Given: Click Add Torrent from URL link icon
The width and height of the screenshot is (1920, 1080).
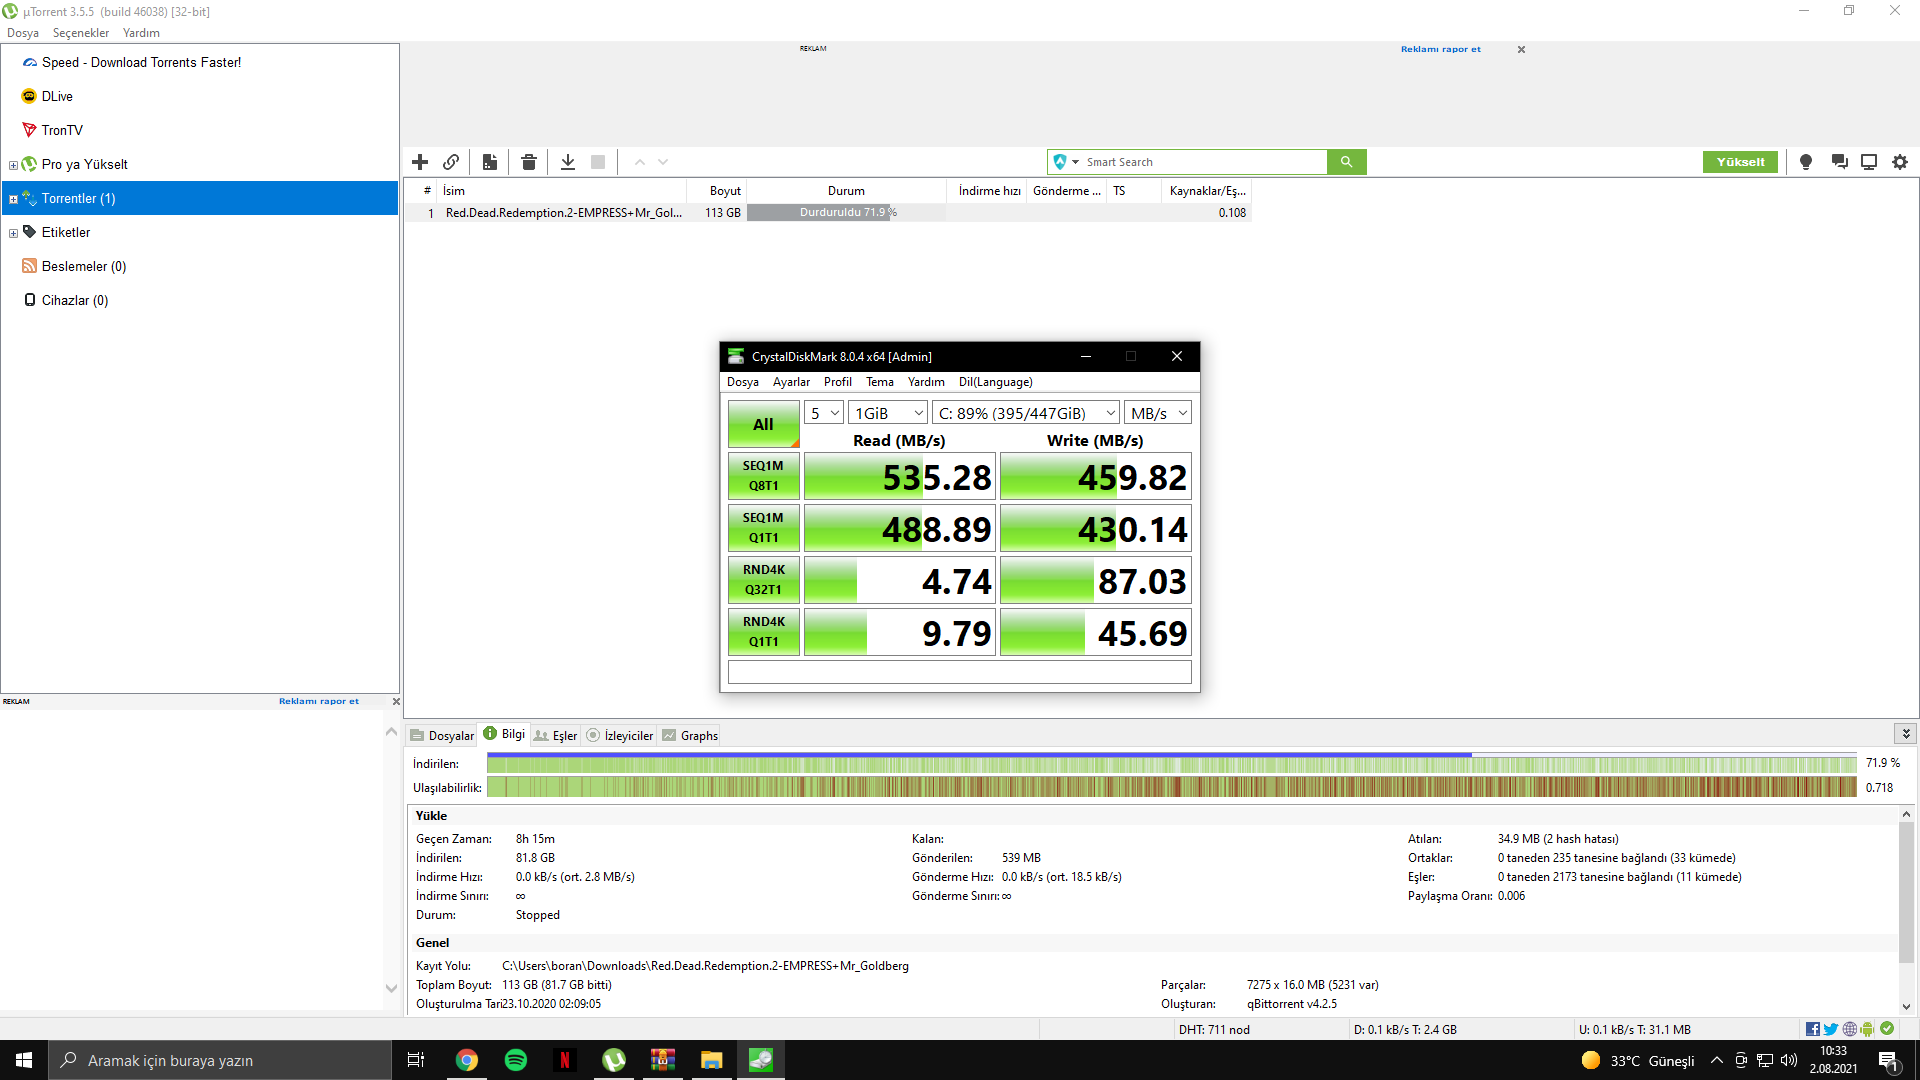Looking at the screenshot, I should pos(451,162).
